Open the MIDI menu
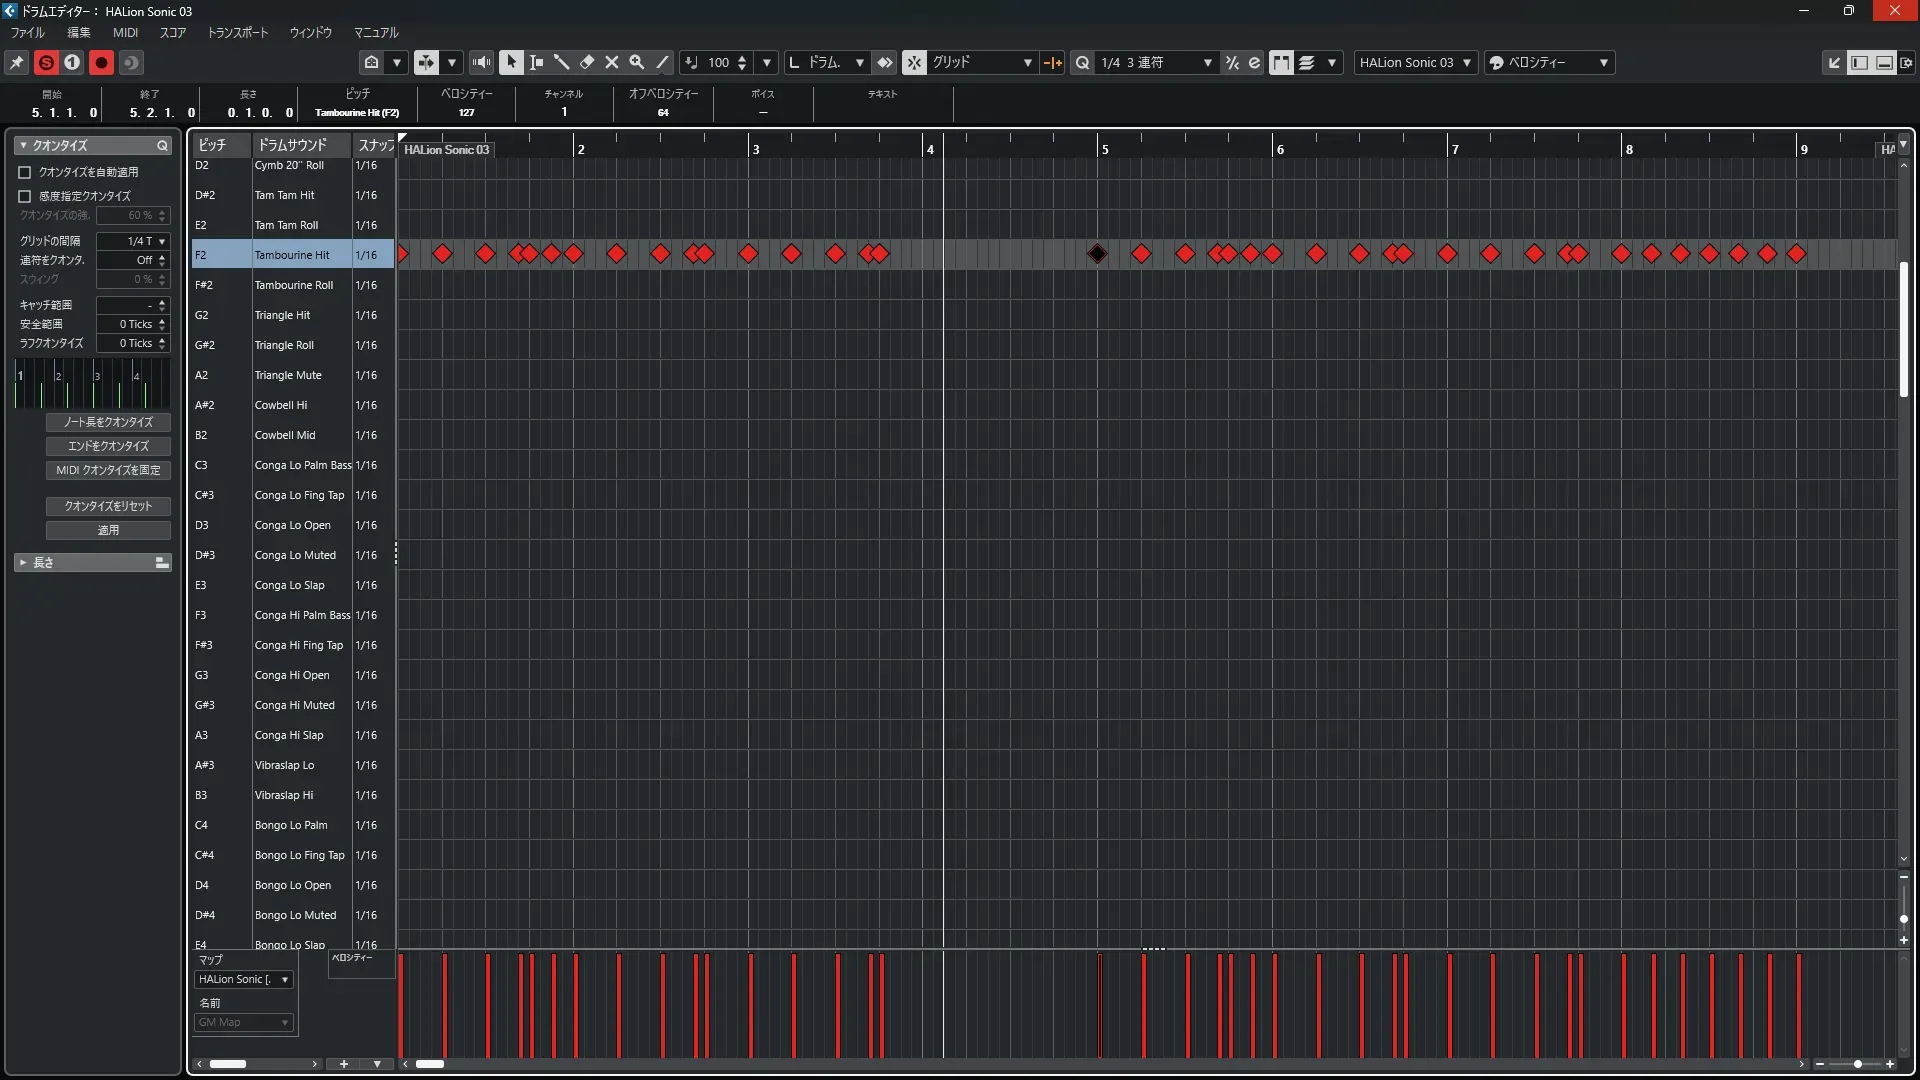Screen dimensions: 1920x1080 (x=125, y=33)
